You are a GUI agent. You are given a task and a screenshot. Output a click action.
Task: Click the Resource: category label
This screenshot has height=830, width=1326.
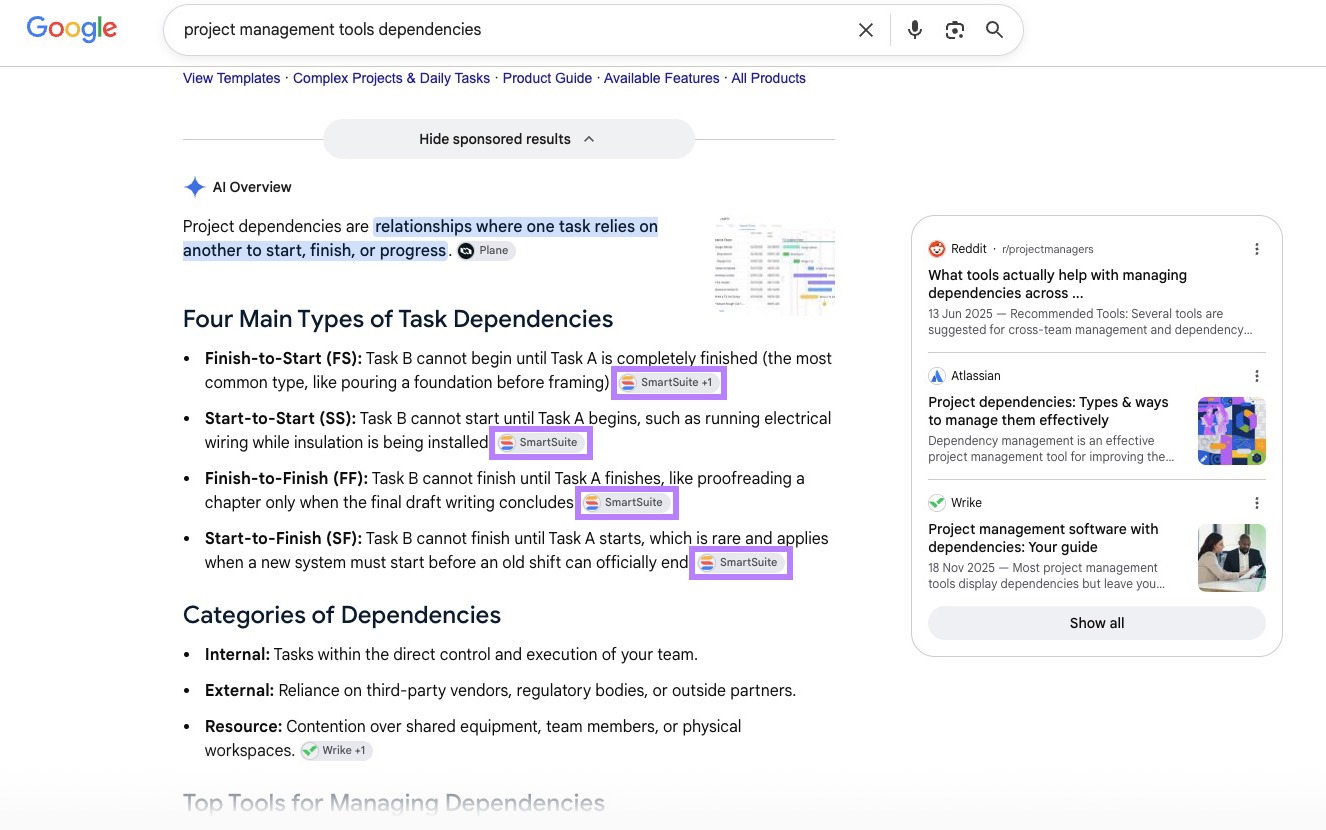[x=243, y=726]
